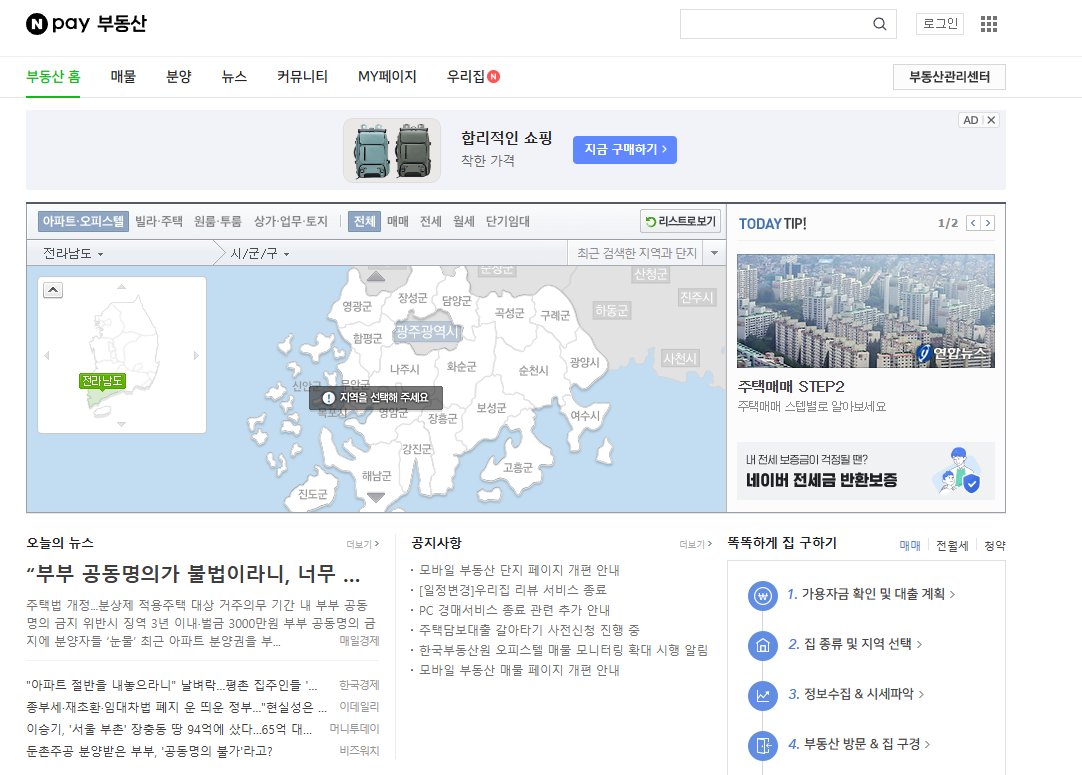Open the 뉴스 menu
1082x775 pixels.
point(234,77)
